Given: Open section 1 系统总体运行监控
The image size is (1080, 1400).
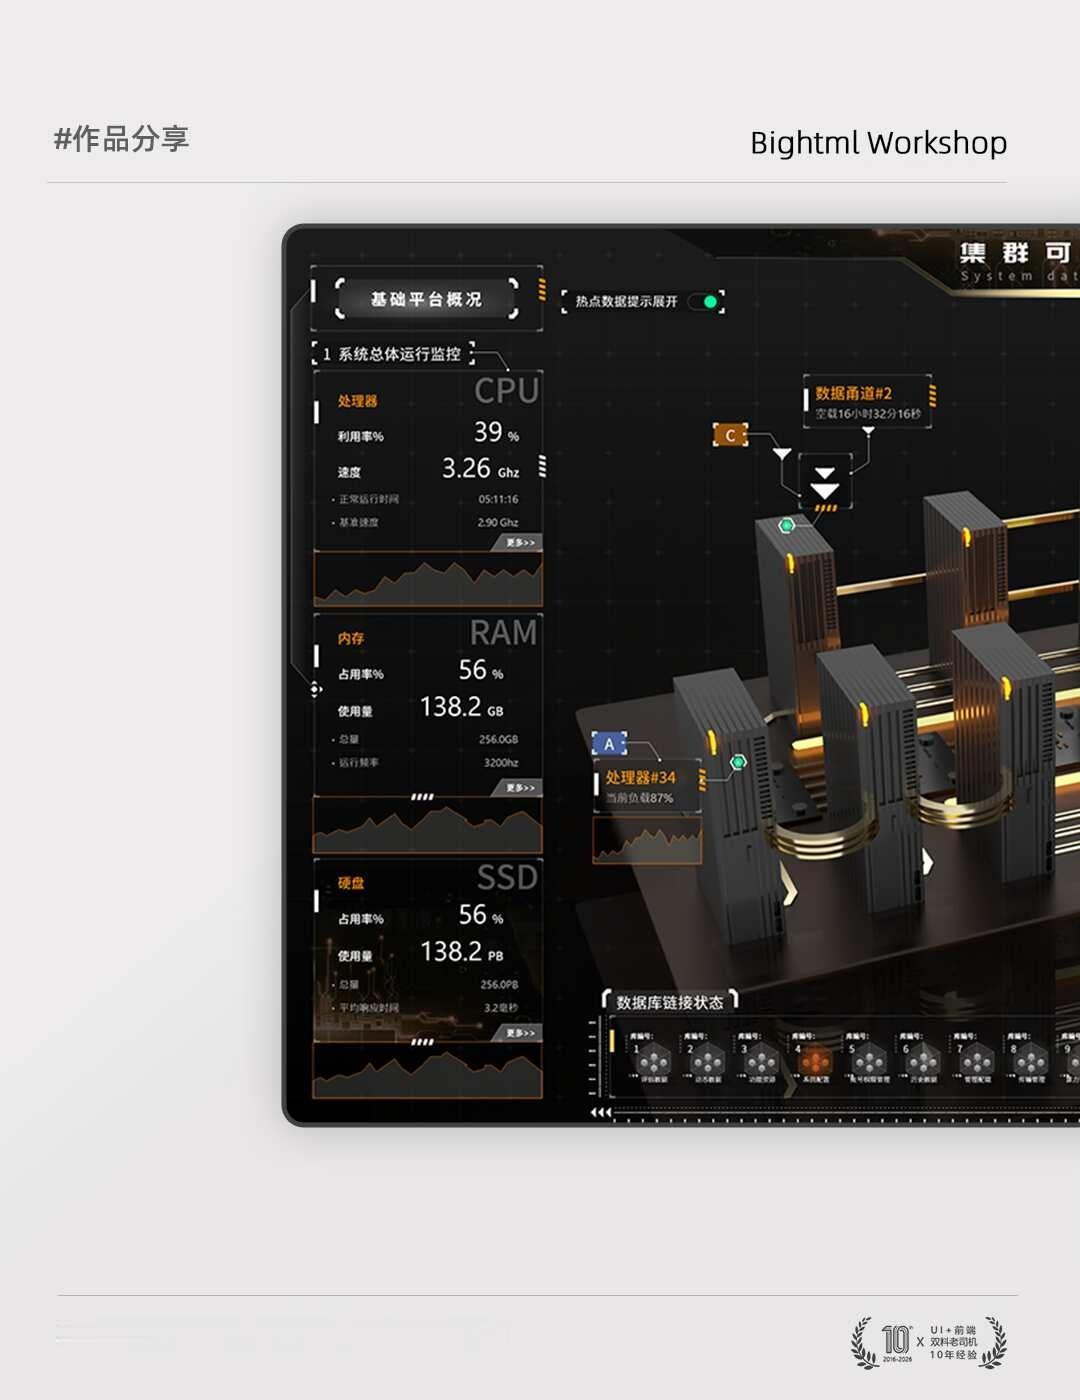Looking at the screenshot, I should pos(394,354).
